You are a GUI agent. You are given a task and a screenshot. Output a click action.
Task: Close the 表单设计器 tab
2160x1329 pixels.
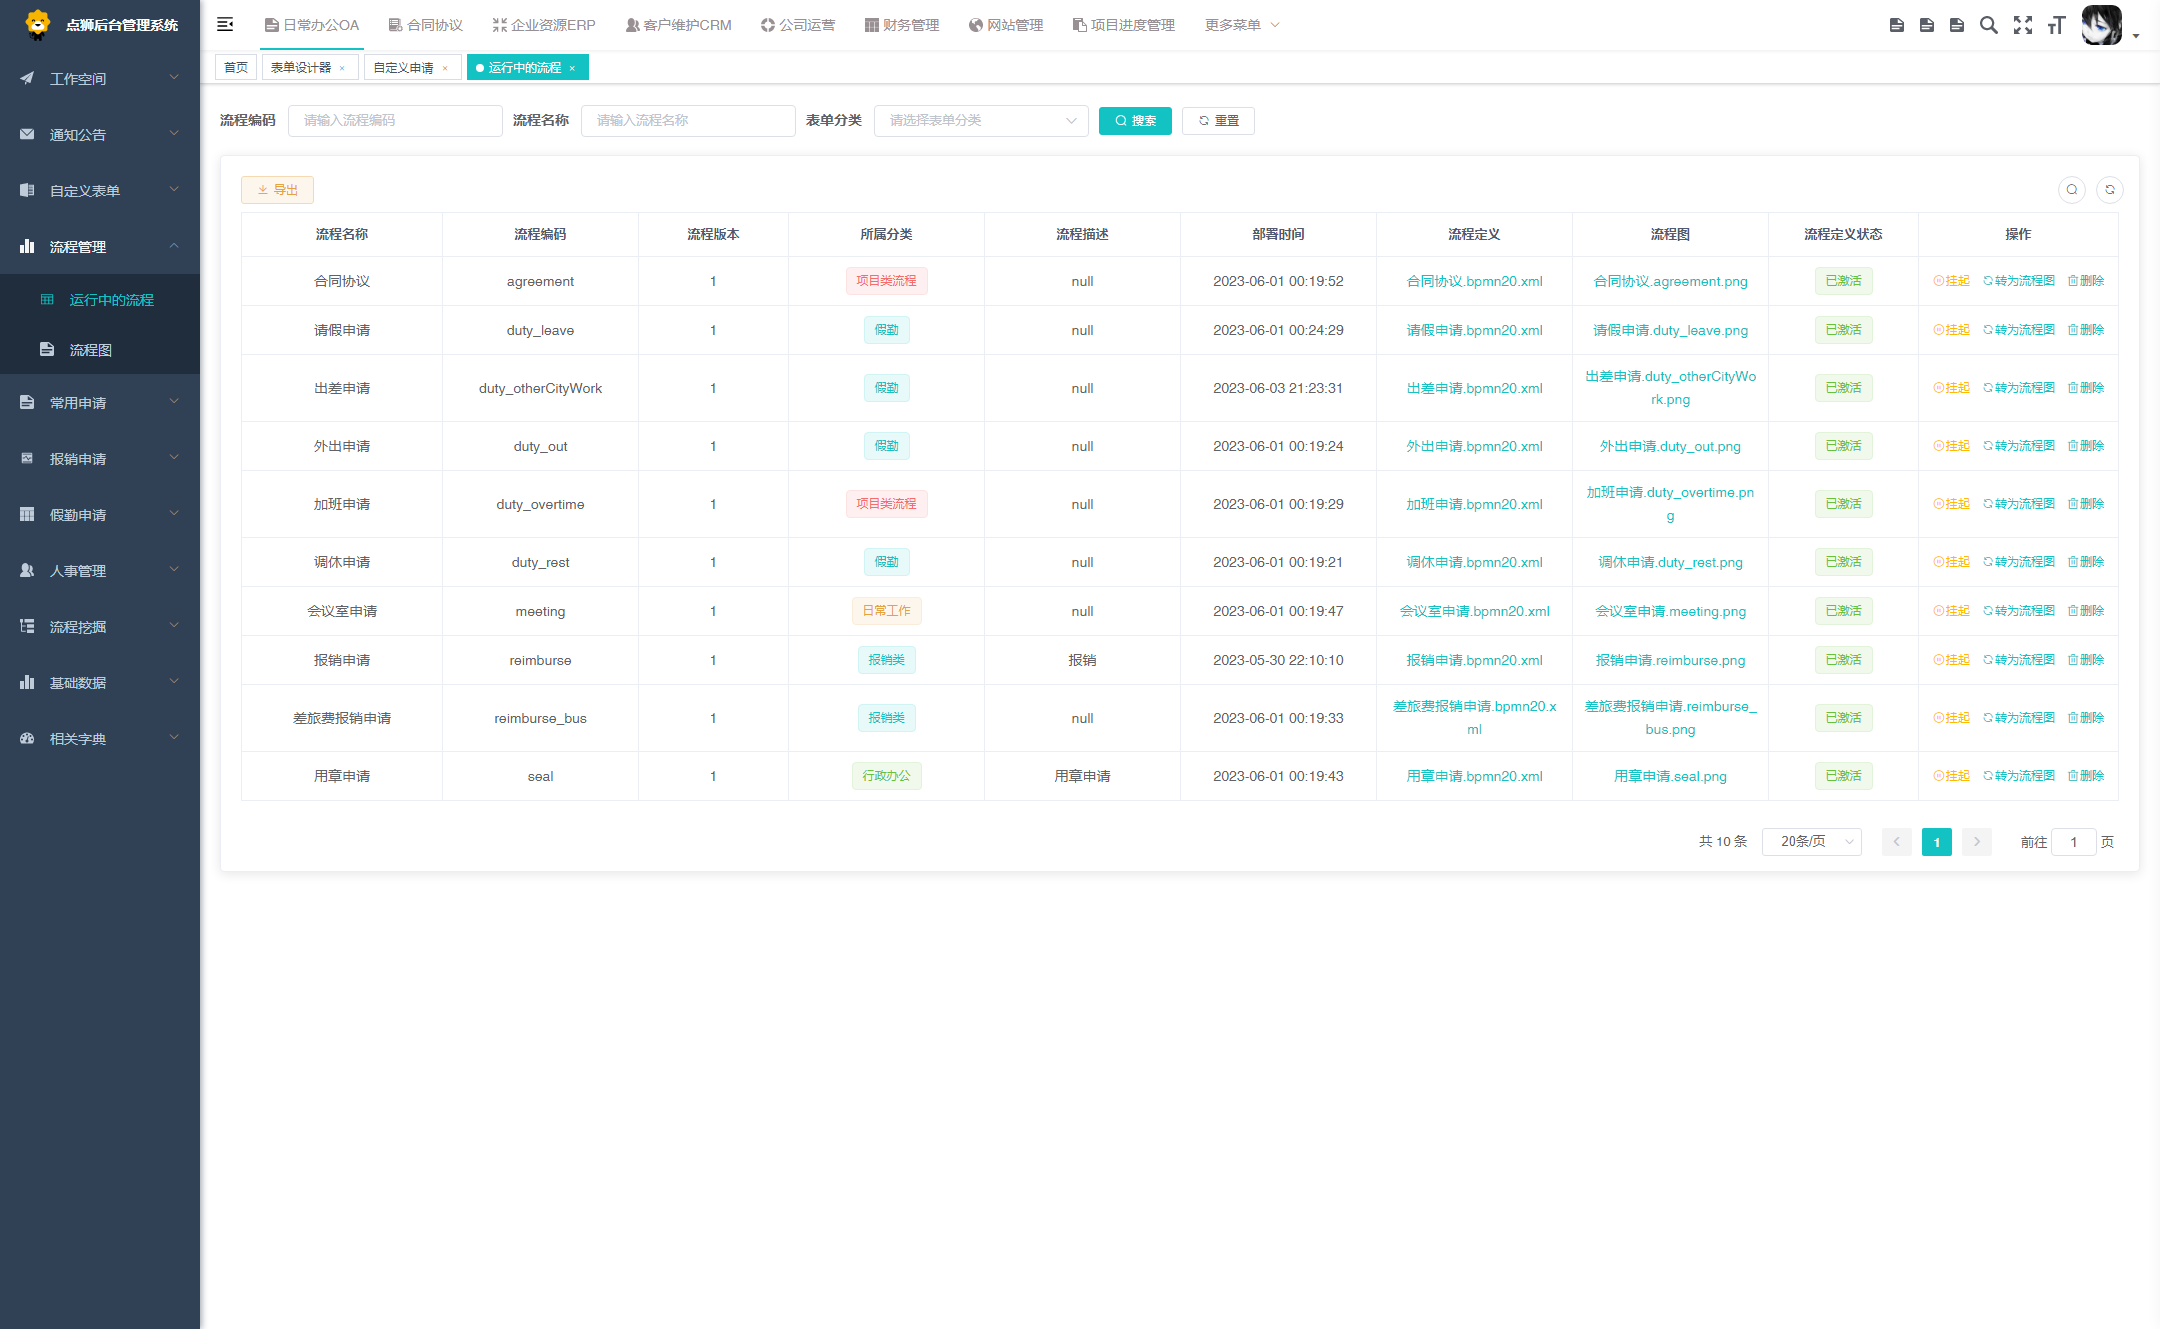[342, 68]
